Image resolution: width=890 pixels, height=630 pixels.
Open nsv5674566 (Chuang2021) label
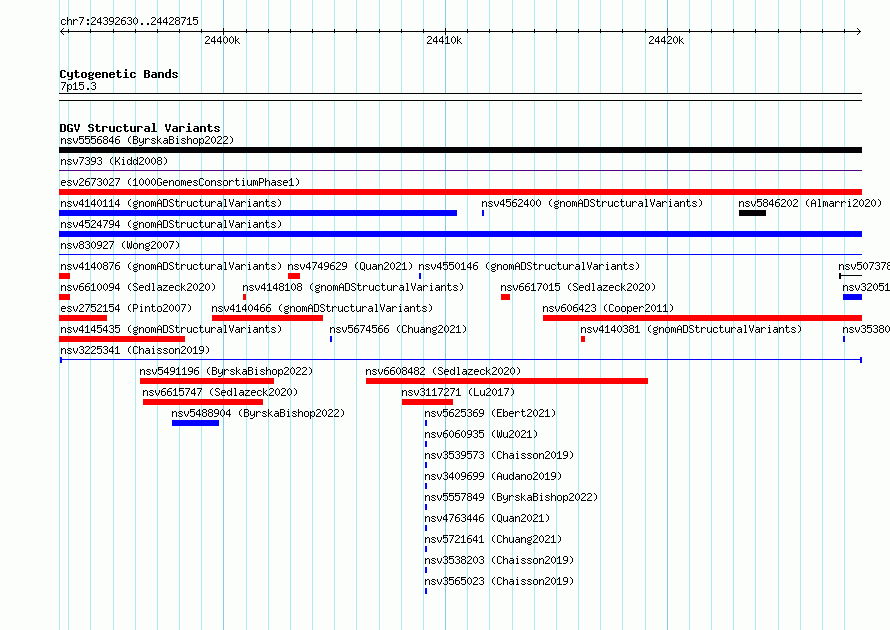tap(398, 329)
